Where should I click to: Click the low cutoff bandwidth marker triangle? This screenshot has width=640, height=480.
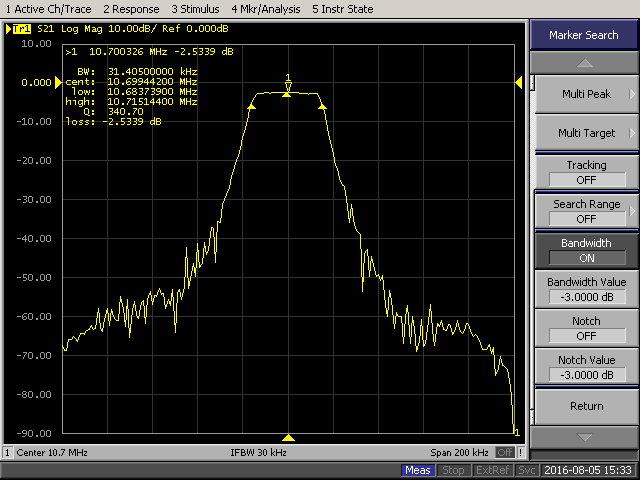(251, 107)
